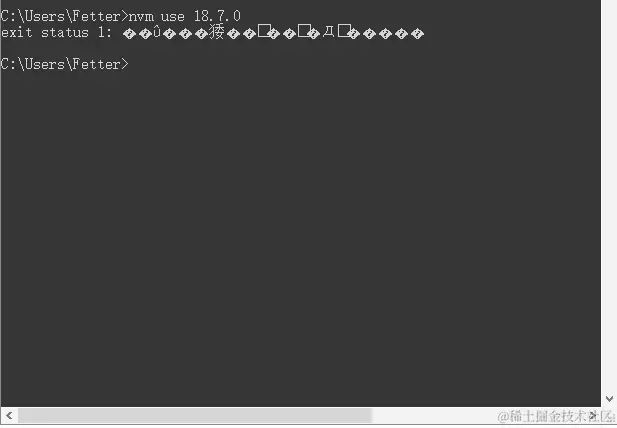The width and height of the screenshot is (617, 428).
Task: Click the 'û' character in the garbled output
Action: (x=157, y=32)
